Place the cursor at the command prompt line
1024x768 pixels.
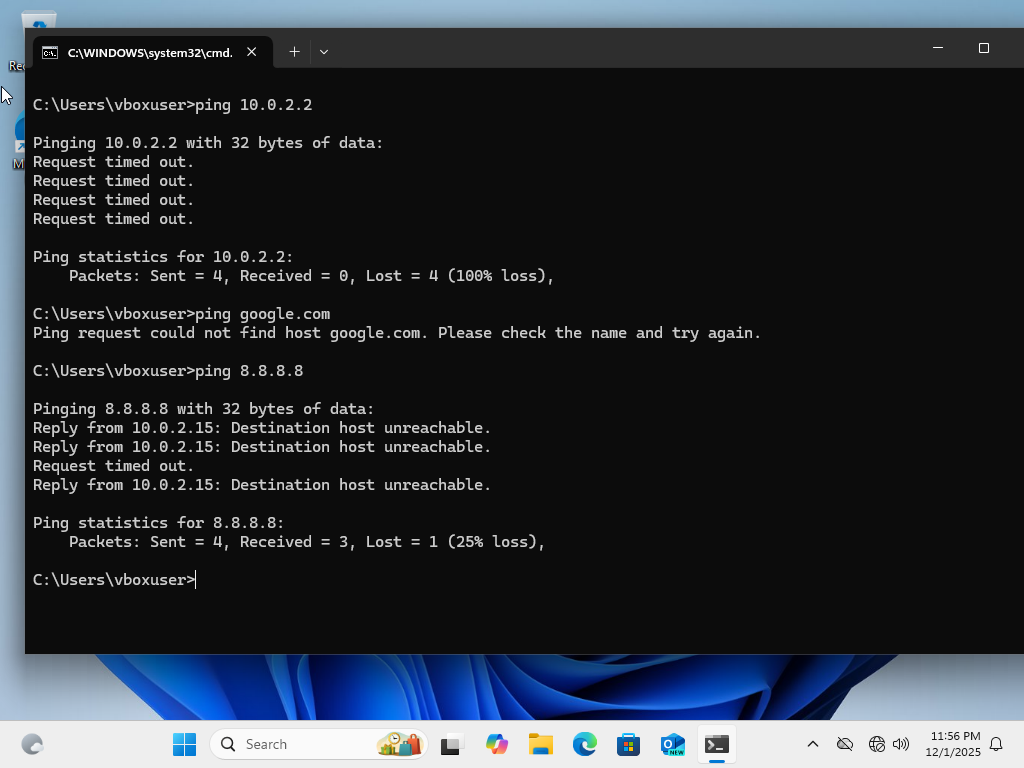196,579
